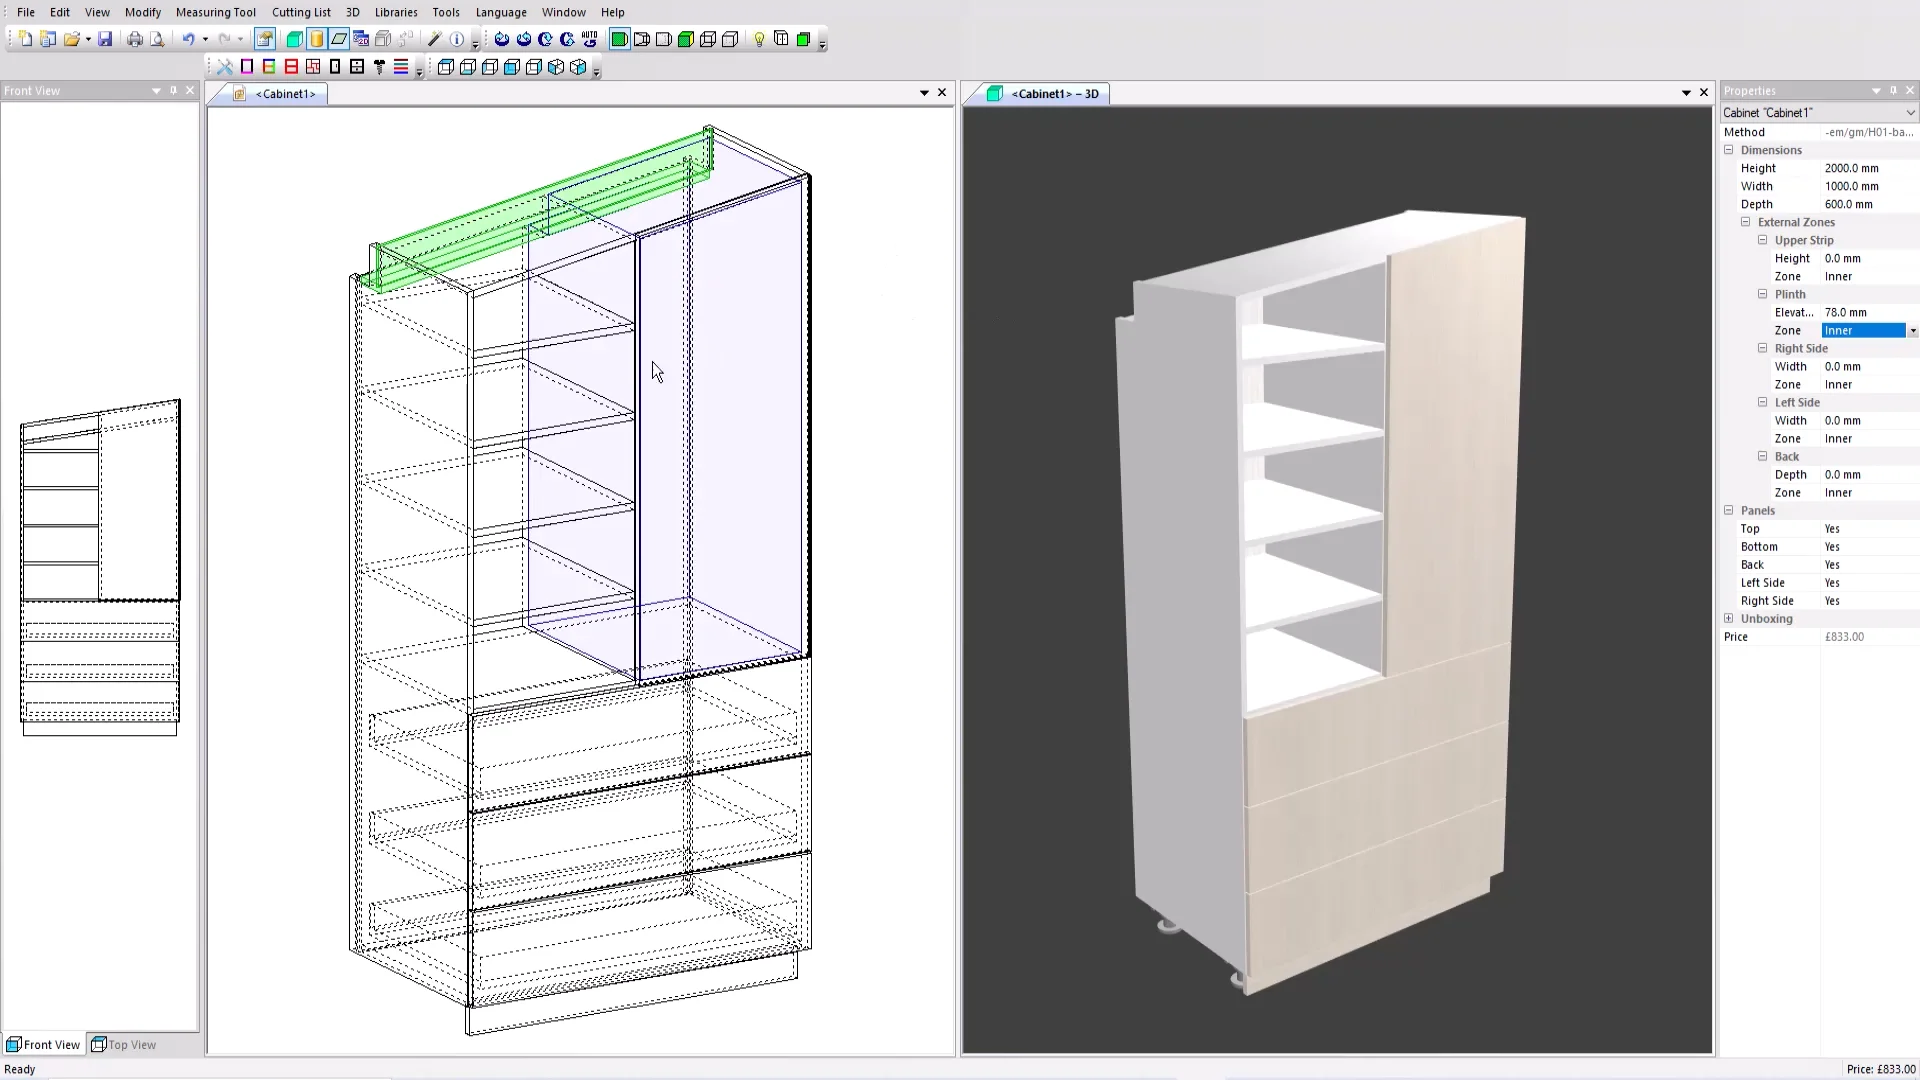This screenshot has width=1920, height=1080.
Task: Select the parallelogram panel tool
Action: (339, 39)
